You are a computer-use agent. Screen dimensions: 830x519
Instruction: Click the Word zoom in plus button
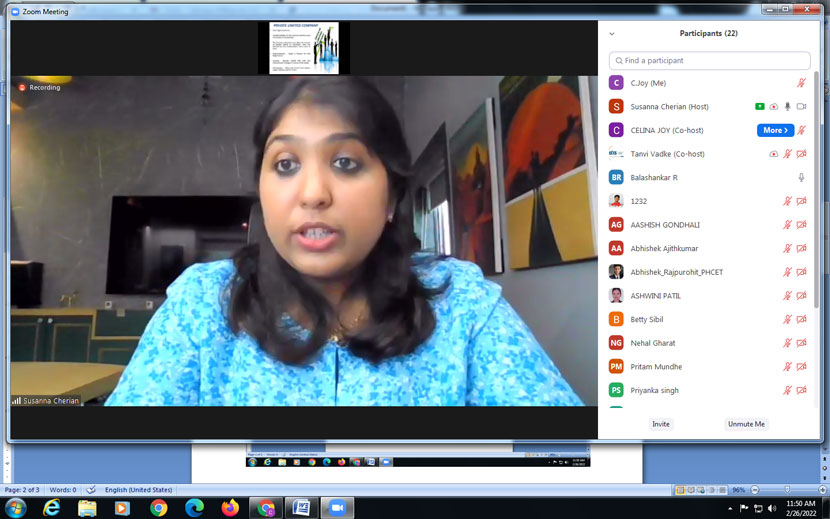822,490
